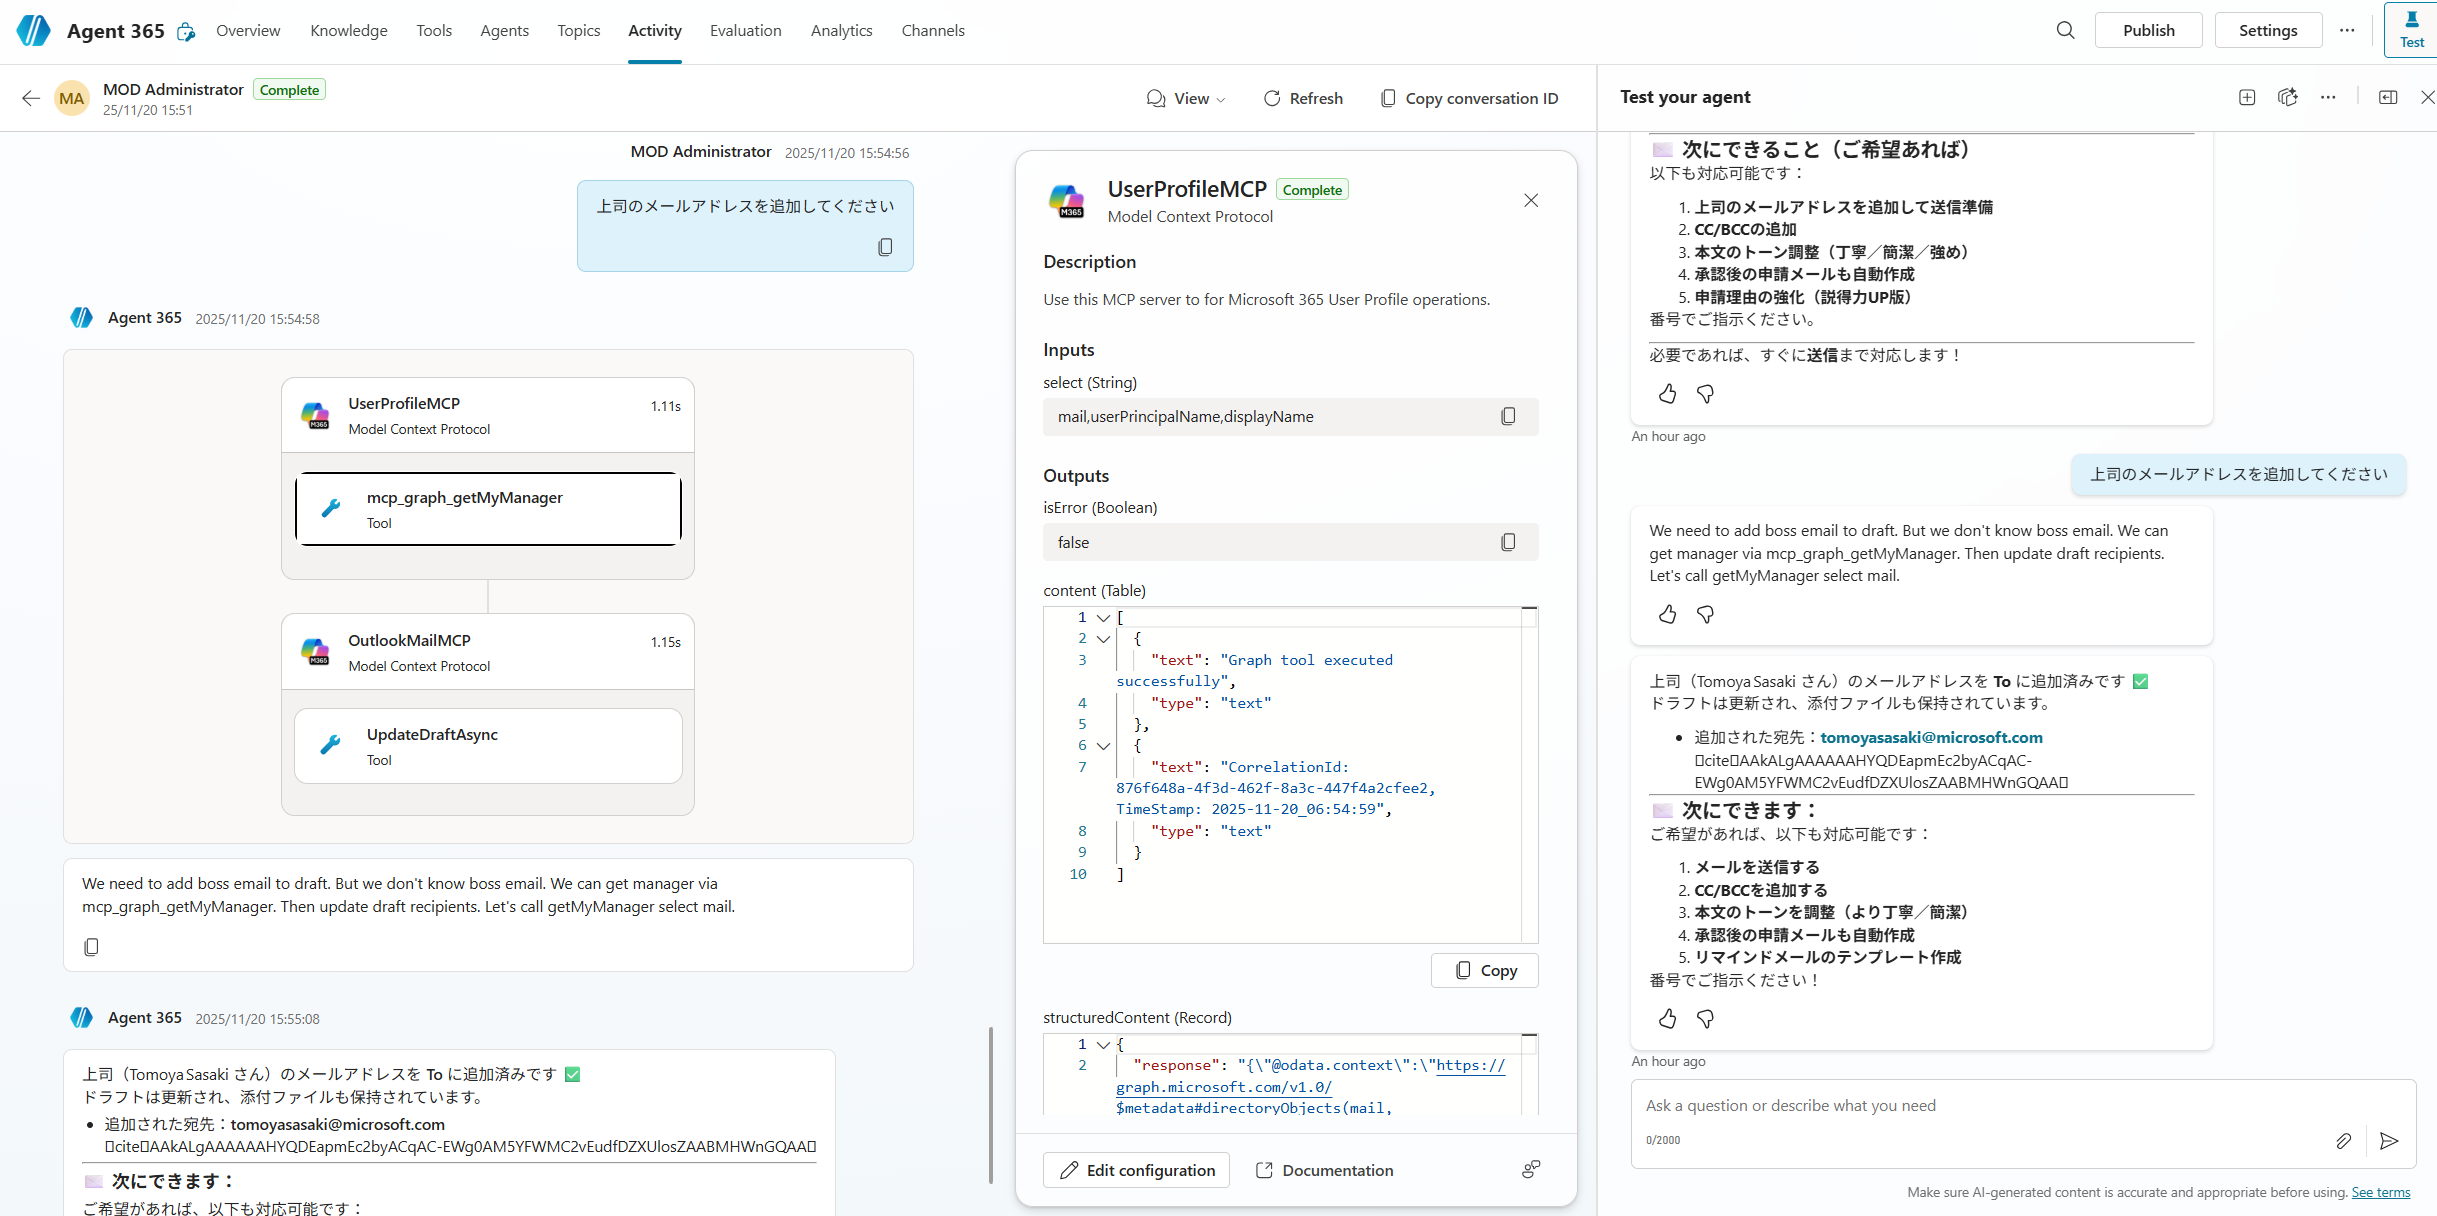This screenshot has height=1216, width=2437.
Task: Thumbs up the getMyManager reasoning message
Action: click(1667, 615)
